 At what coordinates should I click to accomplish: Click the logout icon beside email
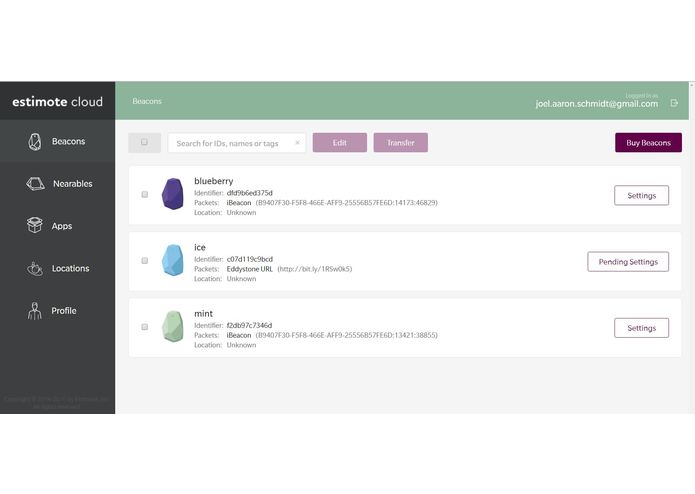coord(674,103)
